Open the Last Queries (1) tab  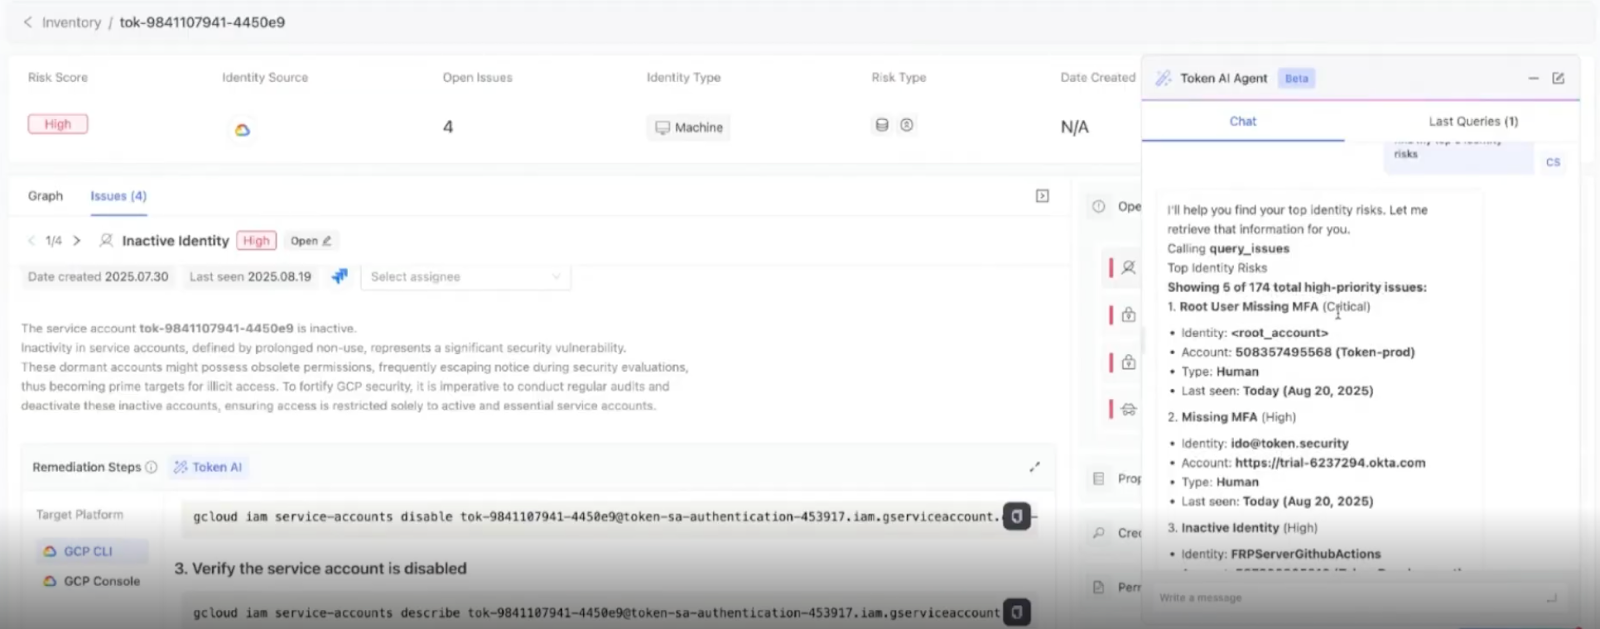[x=1473, y=121]
